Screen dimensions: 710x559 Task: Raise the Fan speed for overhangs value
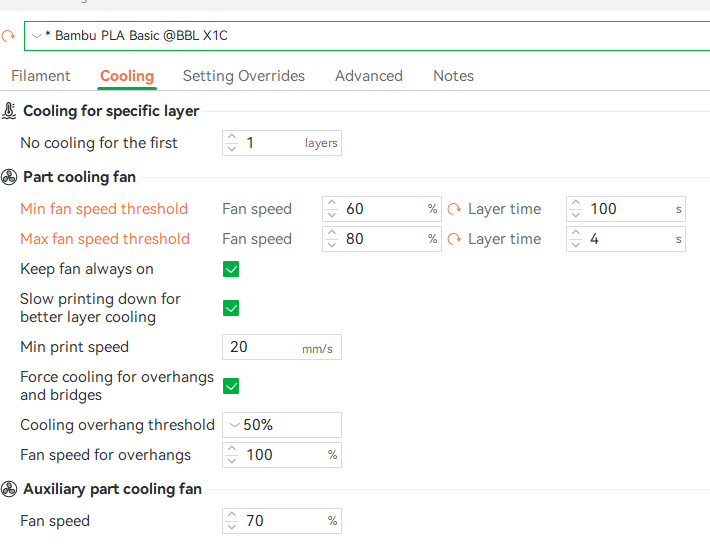[x=232, y=449]
